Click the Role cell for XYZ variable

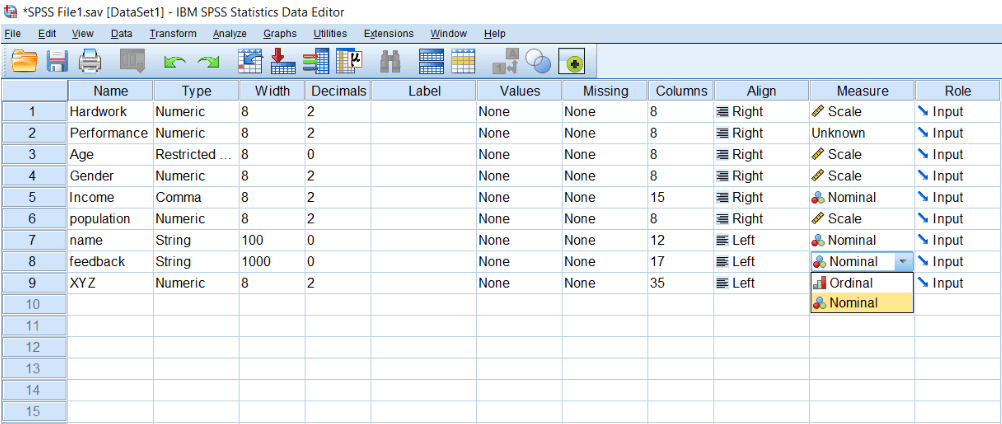pos(958,283)
